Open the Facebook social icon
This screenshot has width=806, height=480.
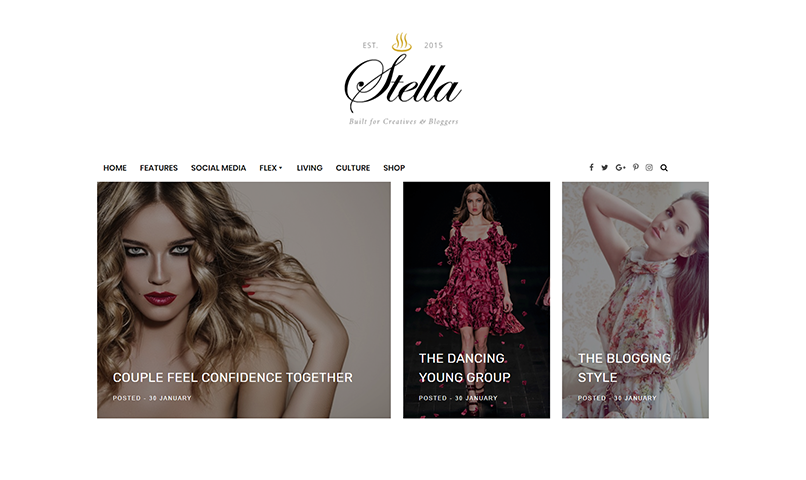point(591,168)
